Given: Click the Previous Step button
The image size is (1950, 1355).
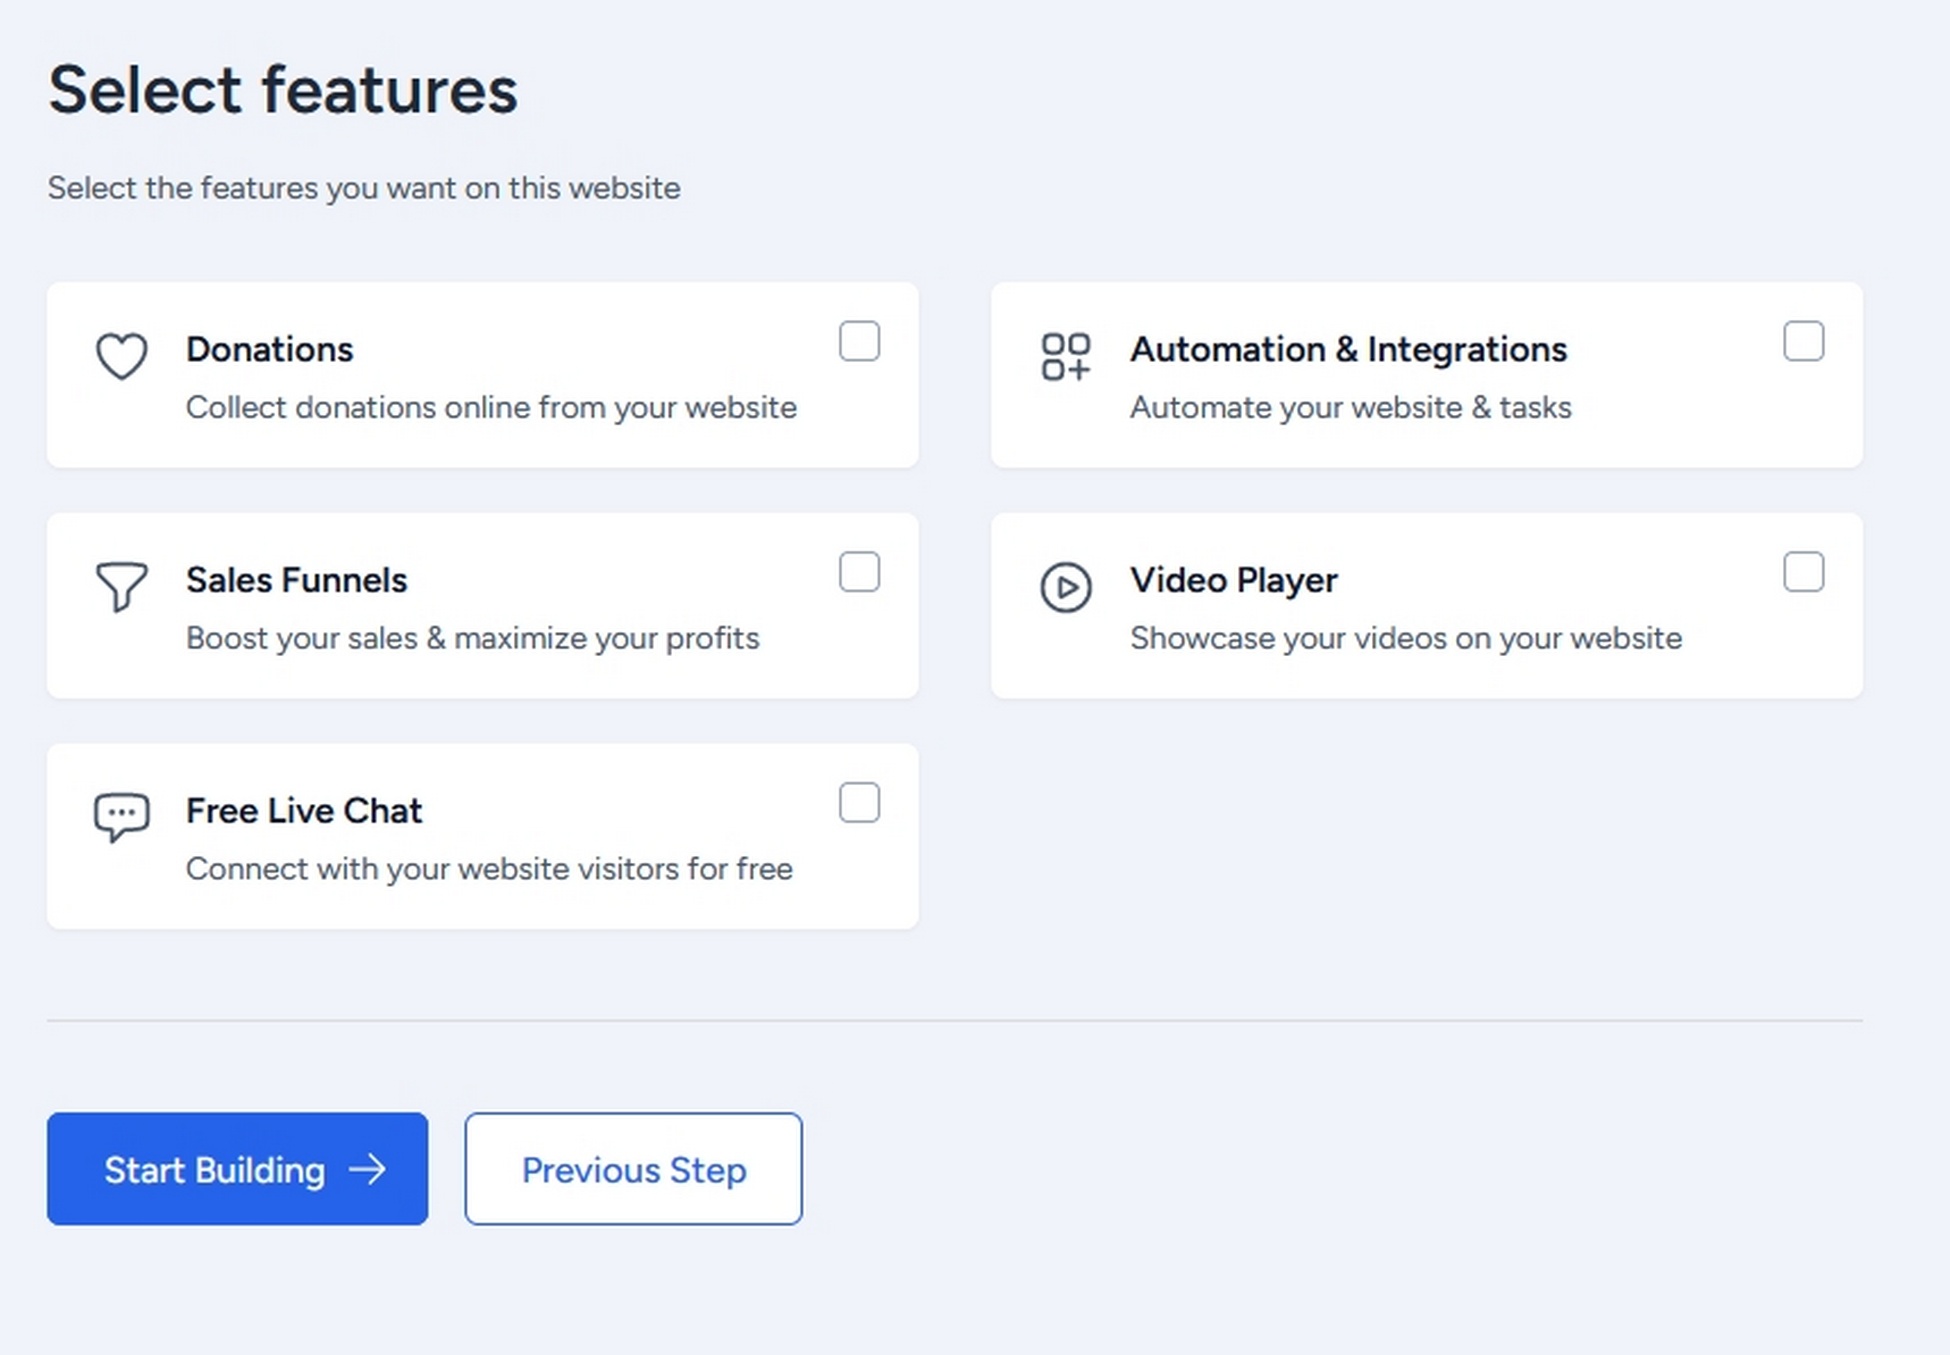Looking at the screenshot, I should click(632, 1169).
